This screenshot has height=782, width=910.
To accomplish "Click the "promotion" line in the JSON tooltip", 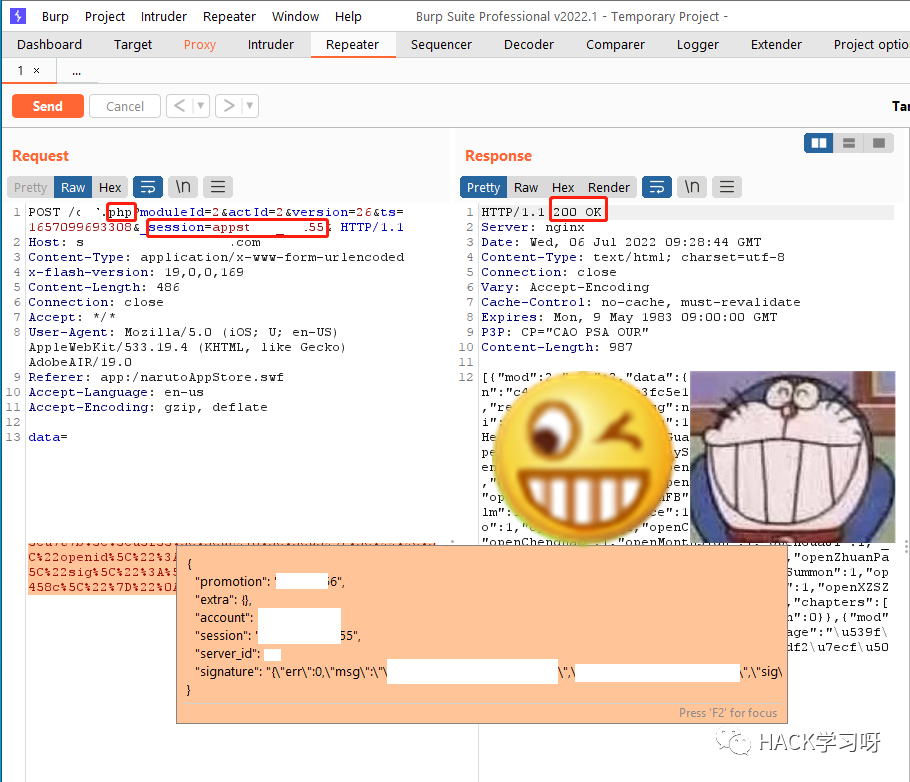I will 270,581.
